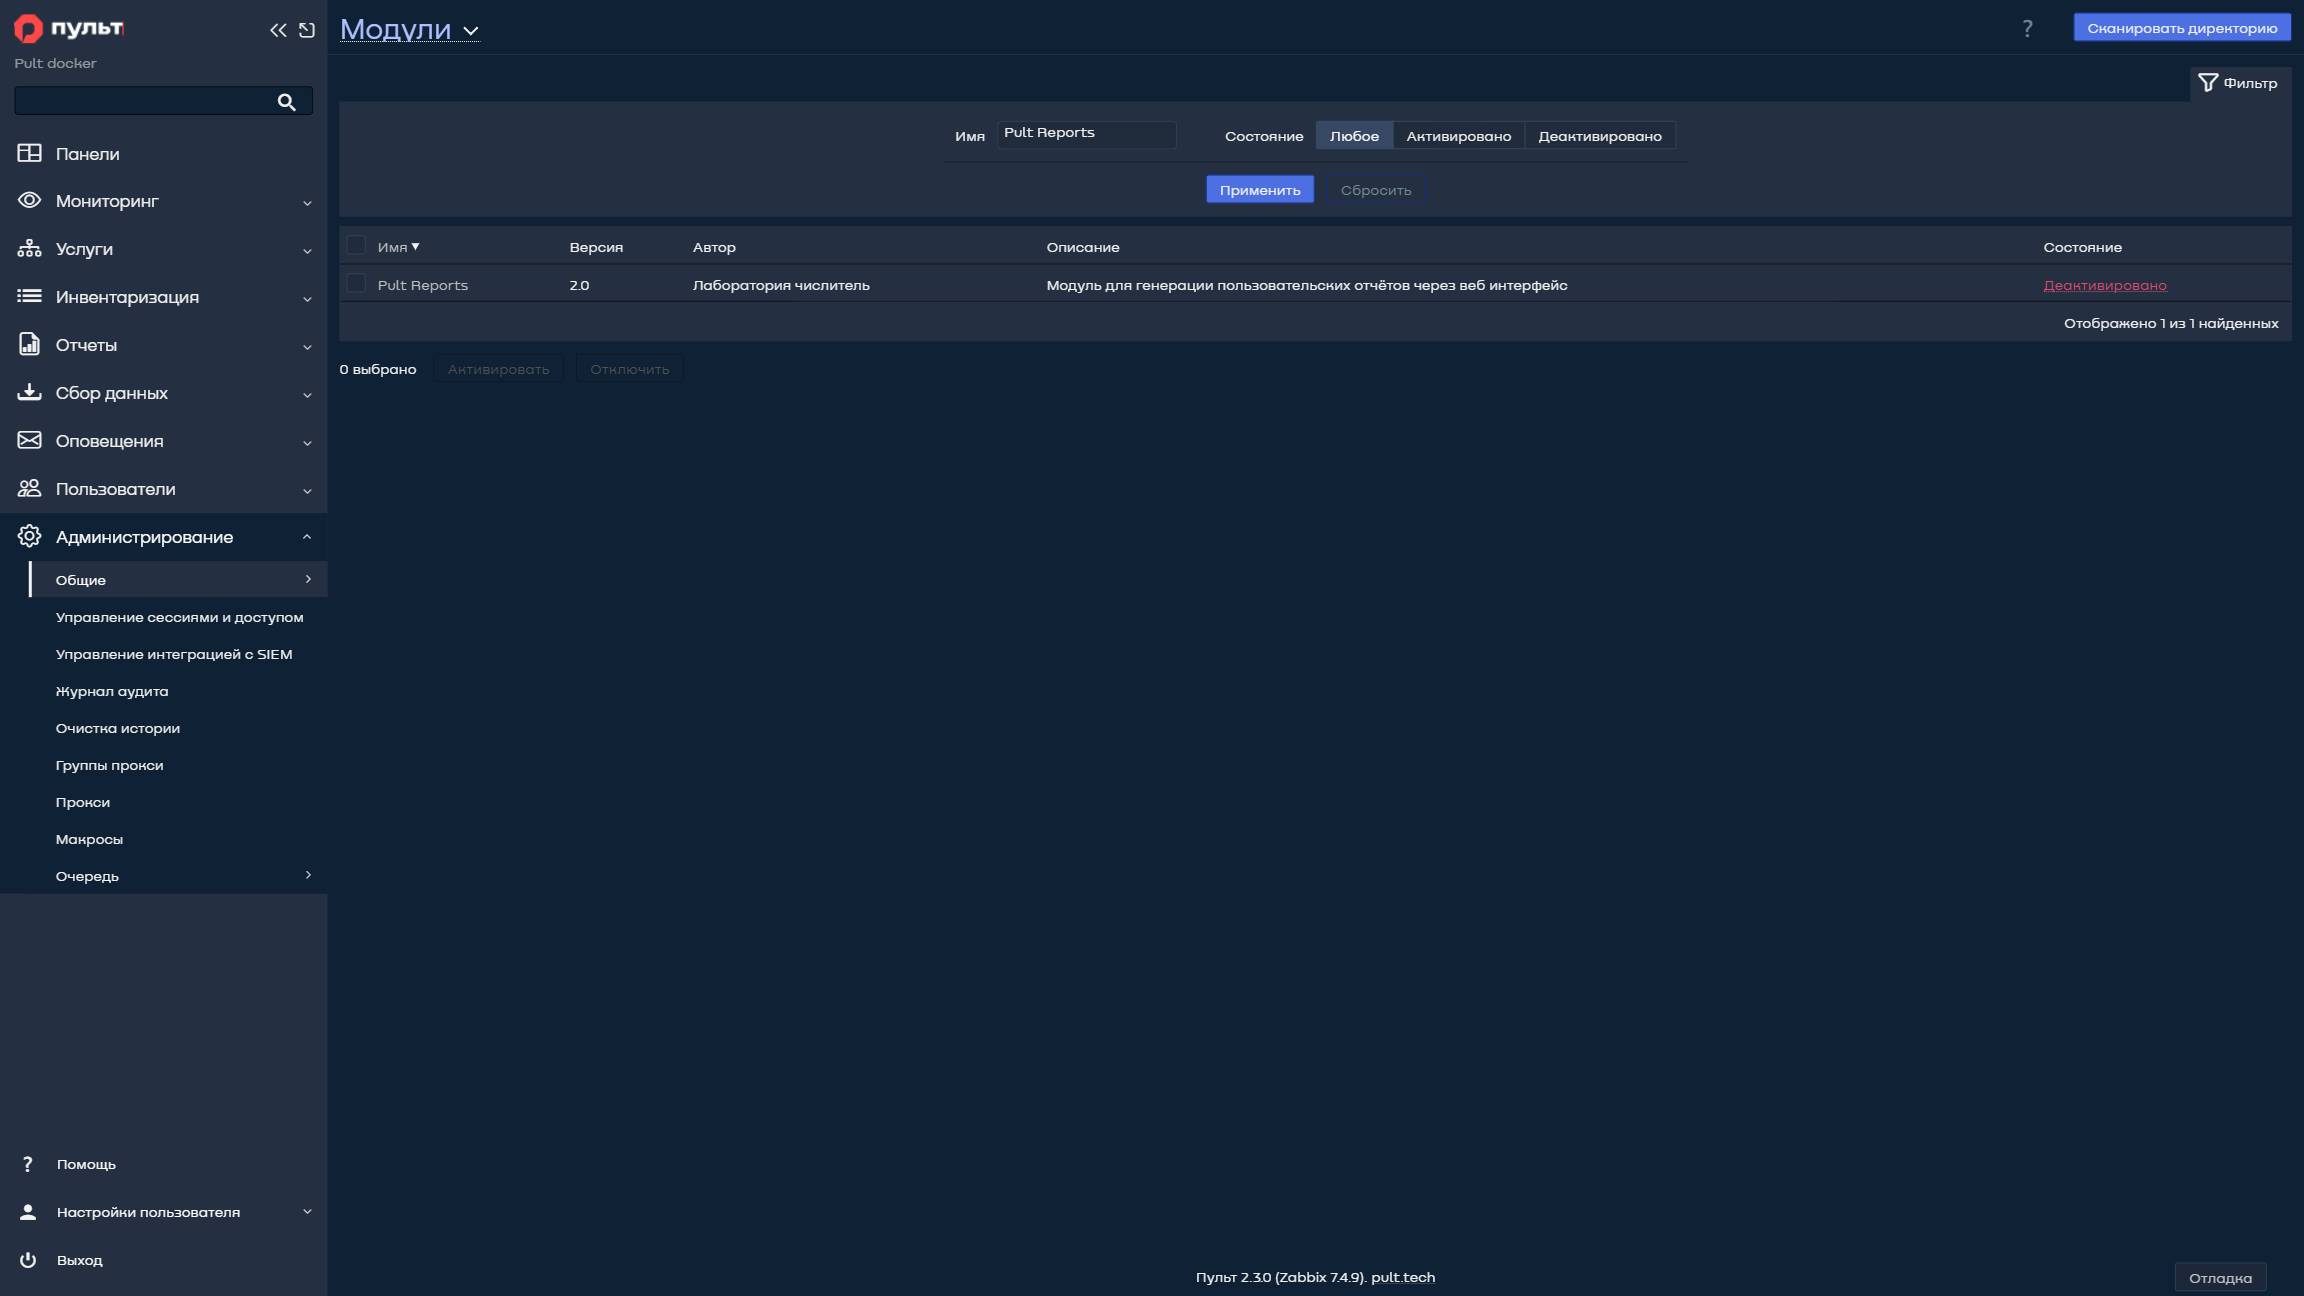Viewport: 2304px width, 1296px height.
Task: Open Очистка истории menu item
Action: tap(118, 728)
